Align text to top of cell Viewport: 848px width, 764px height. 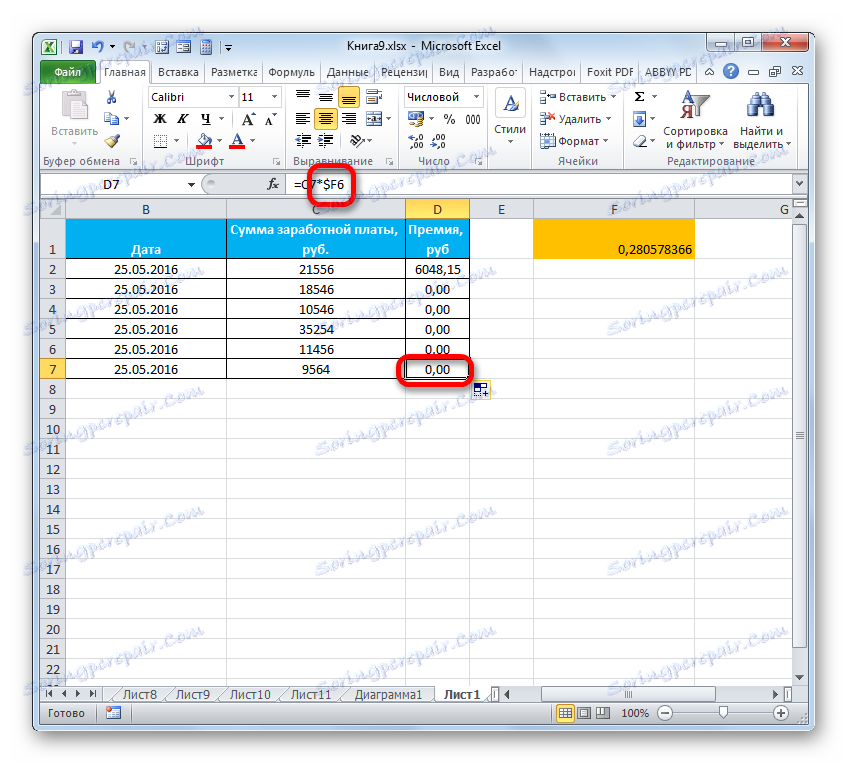click(303, 96)
